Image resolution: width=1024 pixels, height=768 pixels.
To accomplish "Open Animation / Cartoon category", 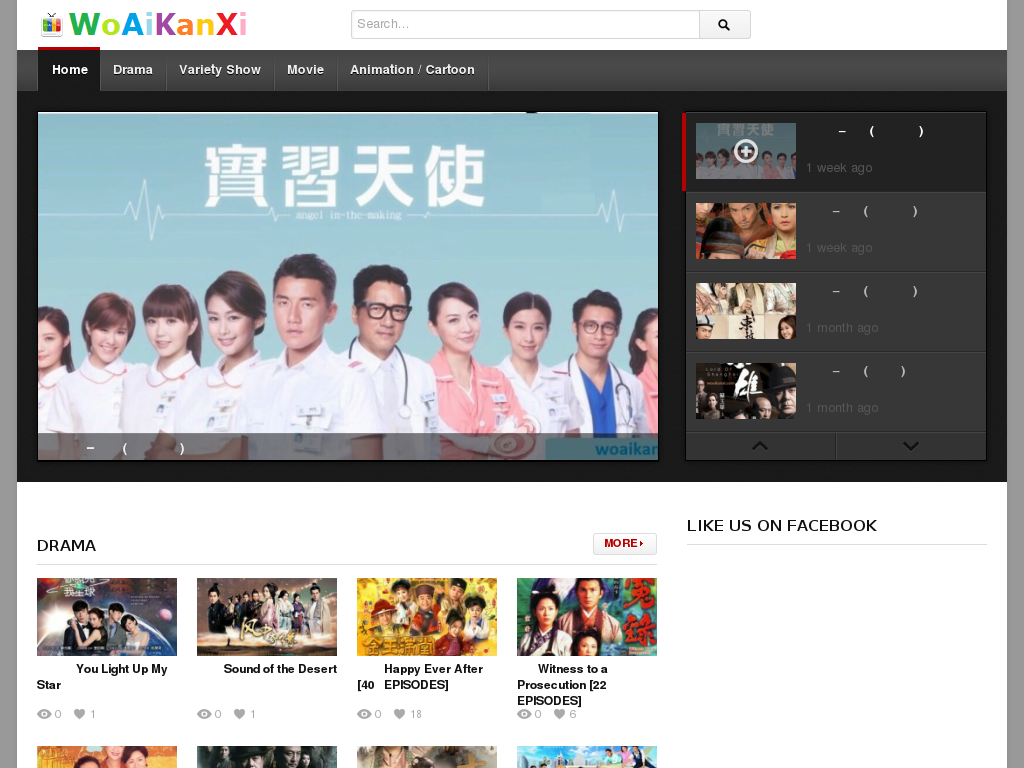I will (x=412, y=70).
